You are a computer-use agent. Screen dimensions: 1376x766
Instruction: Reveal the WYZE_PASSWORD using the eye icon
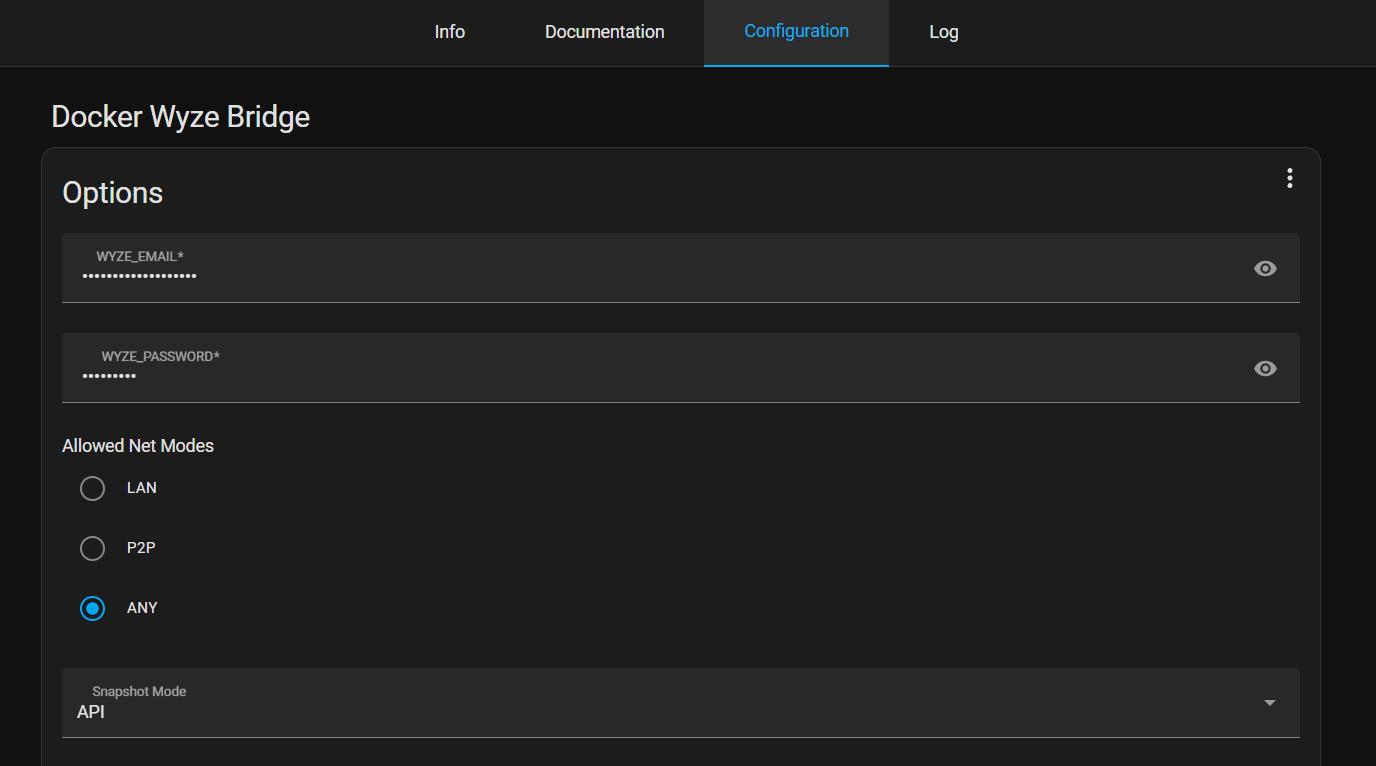tap(1265, 368)
